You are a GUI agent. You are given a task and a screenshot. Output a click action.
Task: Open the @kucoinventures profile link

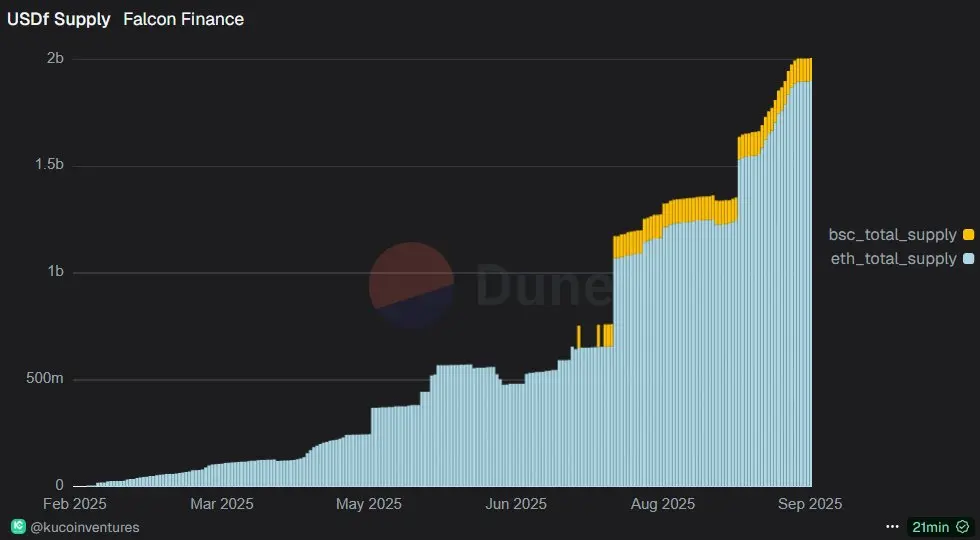[84, 528]
